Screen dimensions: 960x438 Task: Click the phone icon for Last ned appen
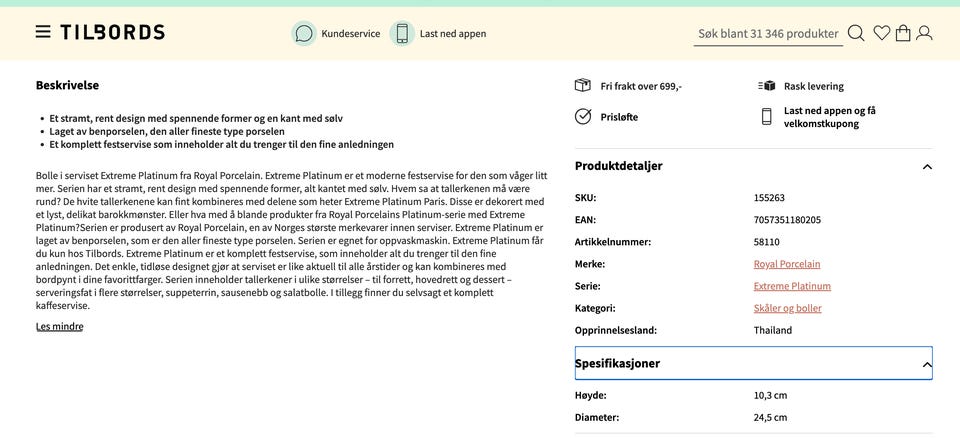pyautogui.click(x=402, y=33)
